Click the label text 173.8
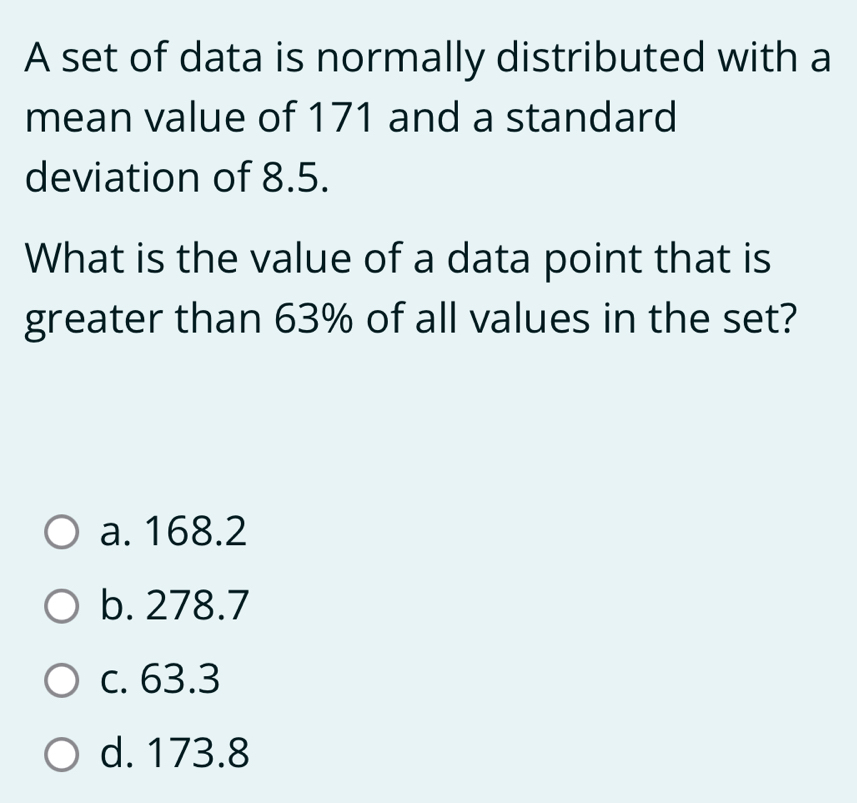This screenshot has height=803, width=857. pos(198,755)
